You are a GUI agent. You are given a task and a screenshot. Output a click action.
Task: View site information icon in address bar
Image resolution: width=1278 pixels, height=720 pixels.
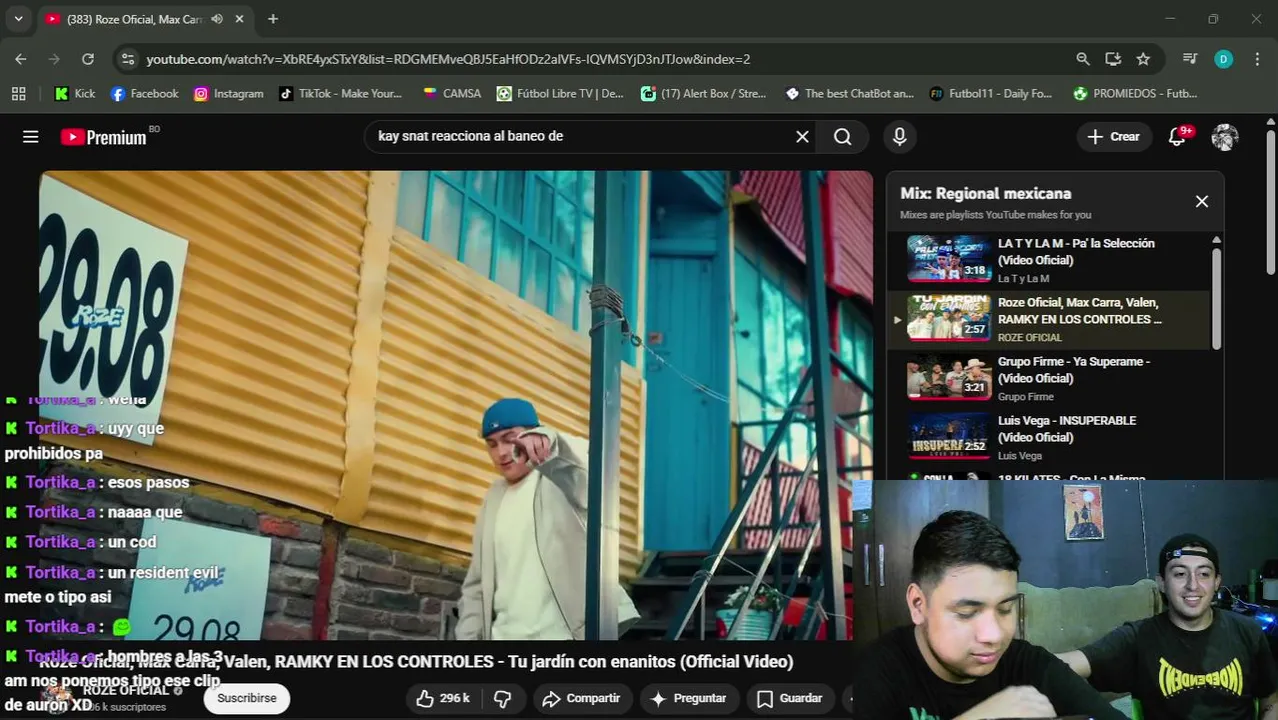[x=127, y=59]
